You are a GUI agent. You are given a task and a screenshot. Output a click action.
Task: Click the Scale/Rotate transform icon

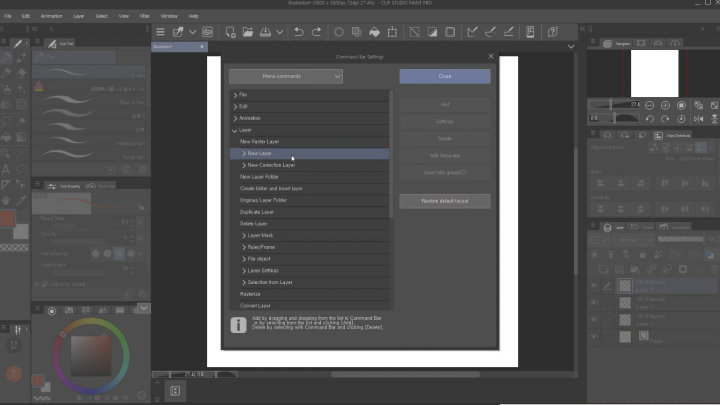(392, 32)
